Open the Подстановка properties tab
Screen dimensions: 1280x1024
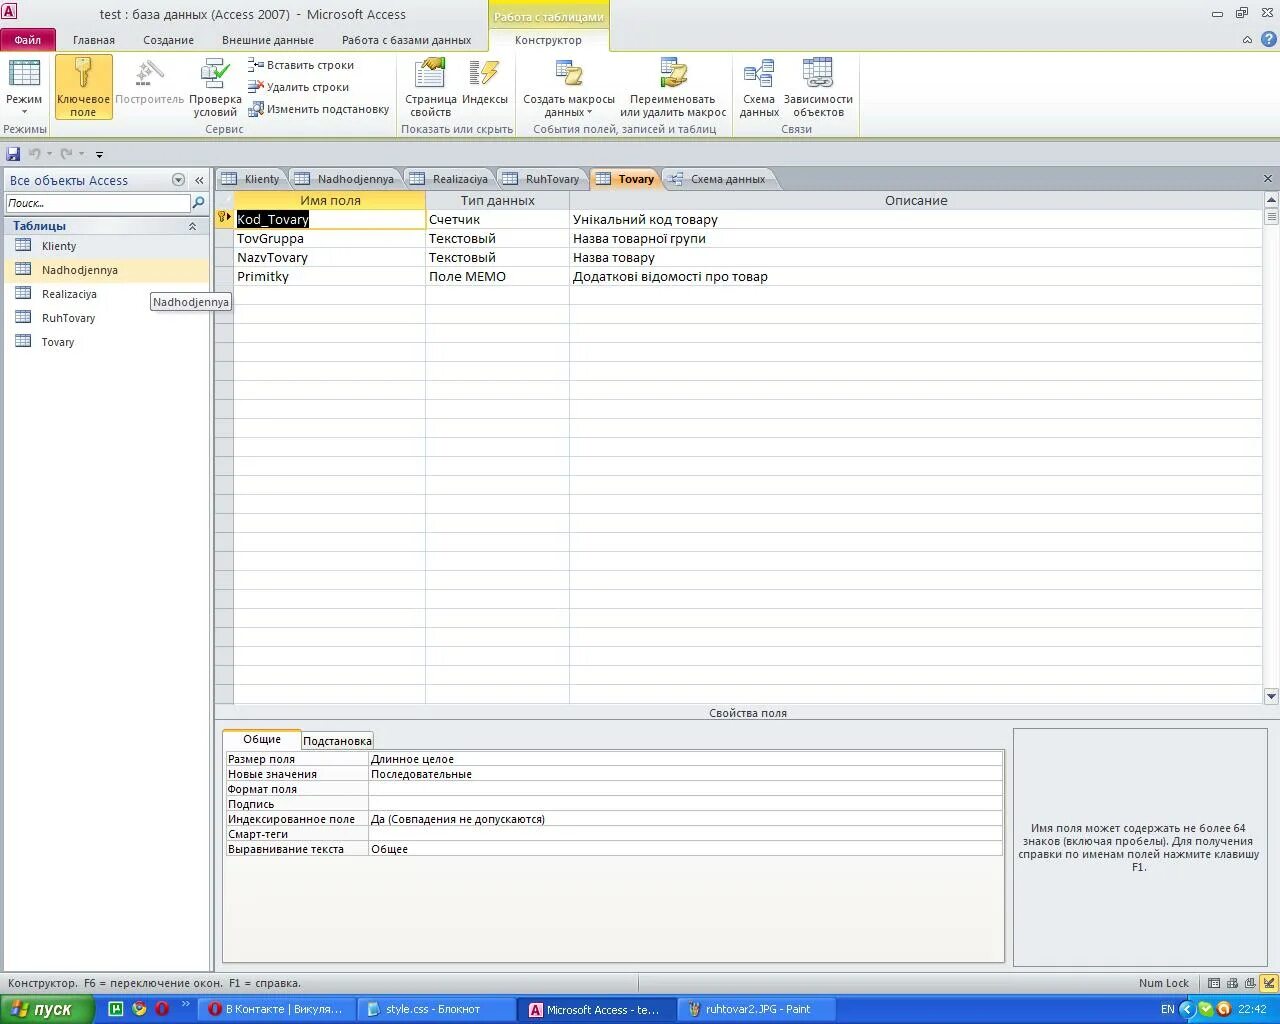click(337, 741)
